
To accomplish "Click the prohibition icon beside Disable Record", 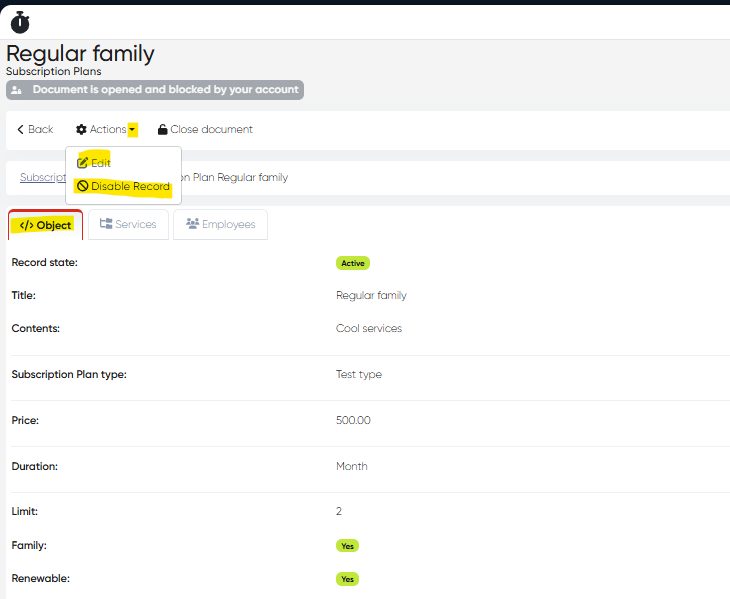I will pyautogui.click(x=83, y=187).
